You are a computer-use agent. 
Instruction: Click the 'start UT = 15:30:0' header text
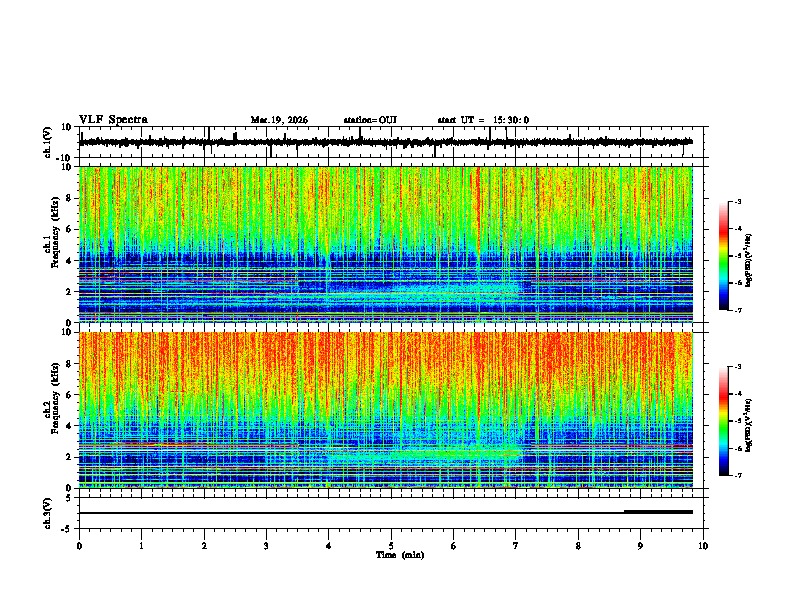483,120
